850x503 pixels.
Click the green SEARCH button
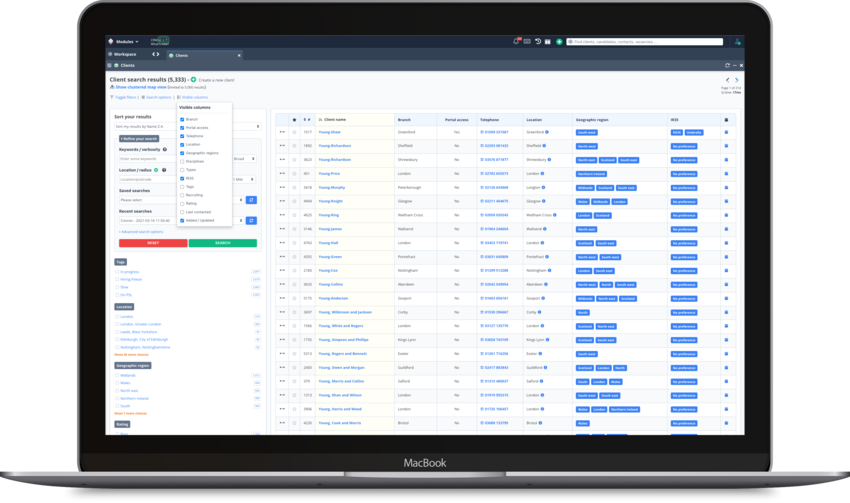coord(223,243)
